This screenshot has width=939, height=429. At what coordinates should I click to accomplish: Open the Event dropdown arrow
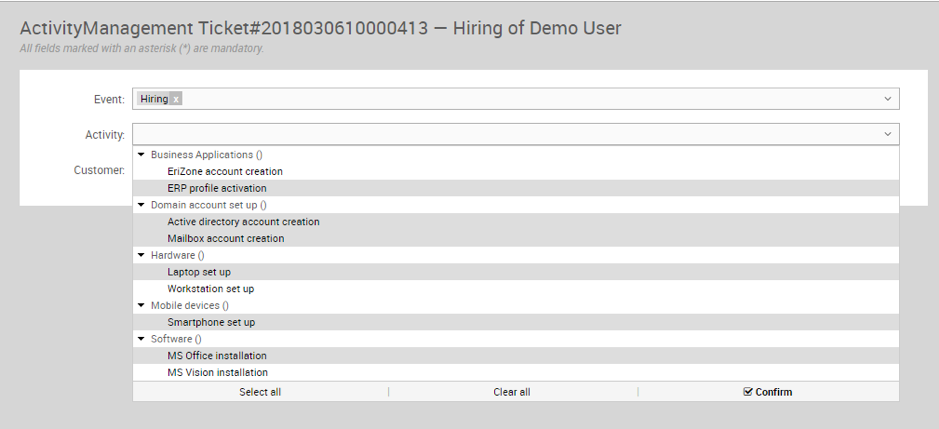point(887,99)
